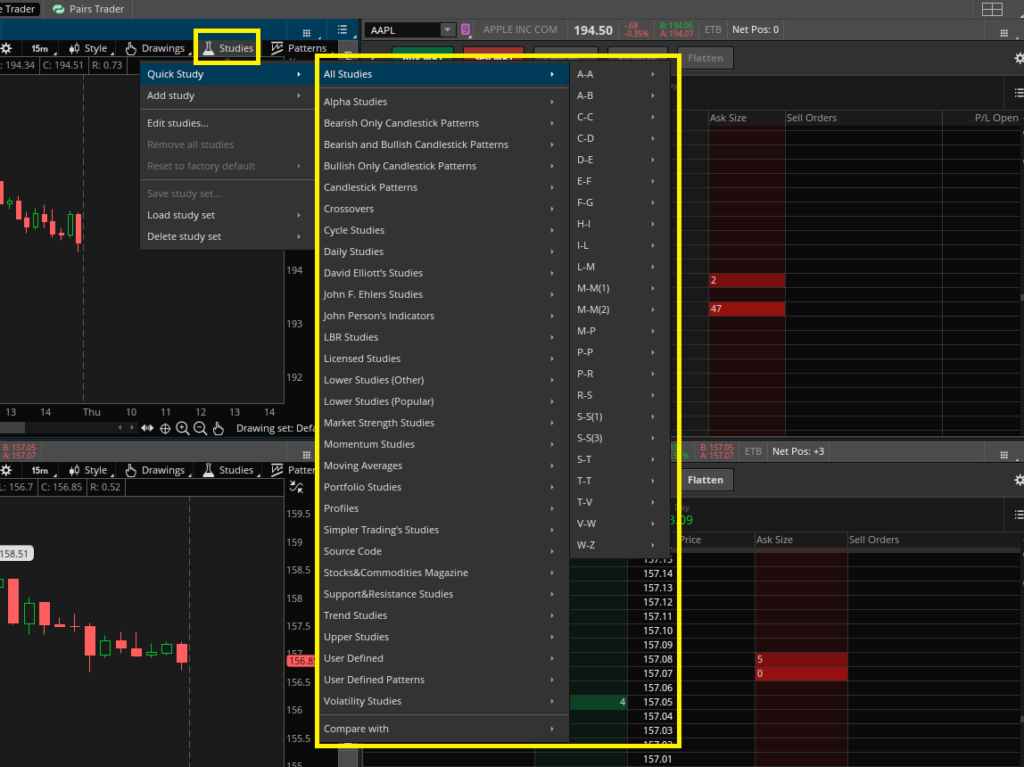Expand the Add study submenu

(226, 95)
